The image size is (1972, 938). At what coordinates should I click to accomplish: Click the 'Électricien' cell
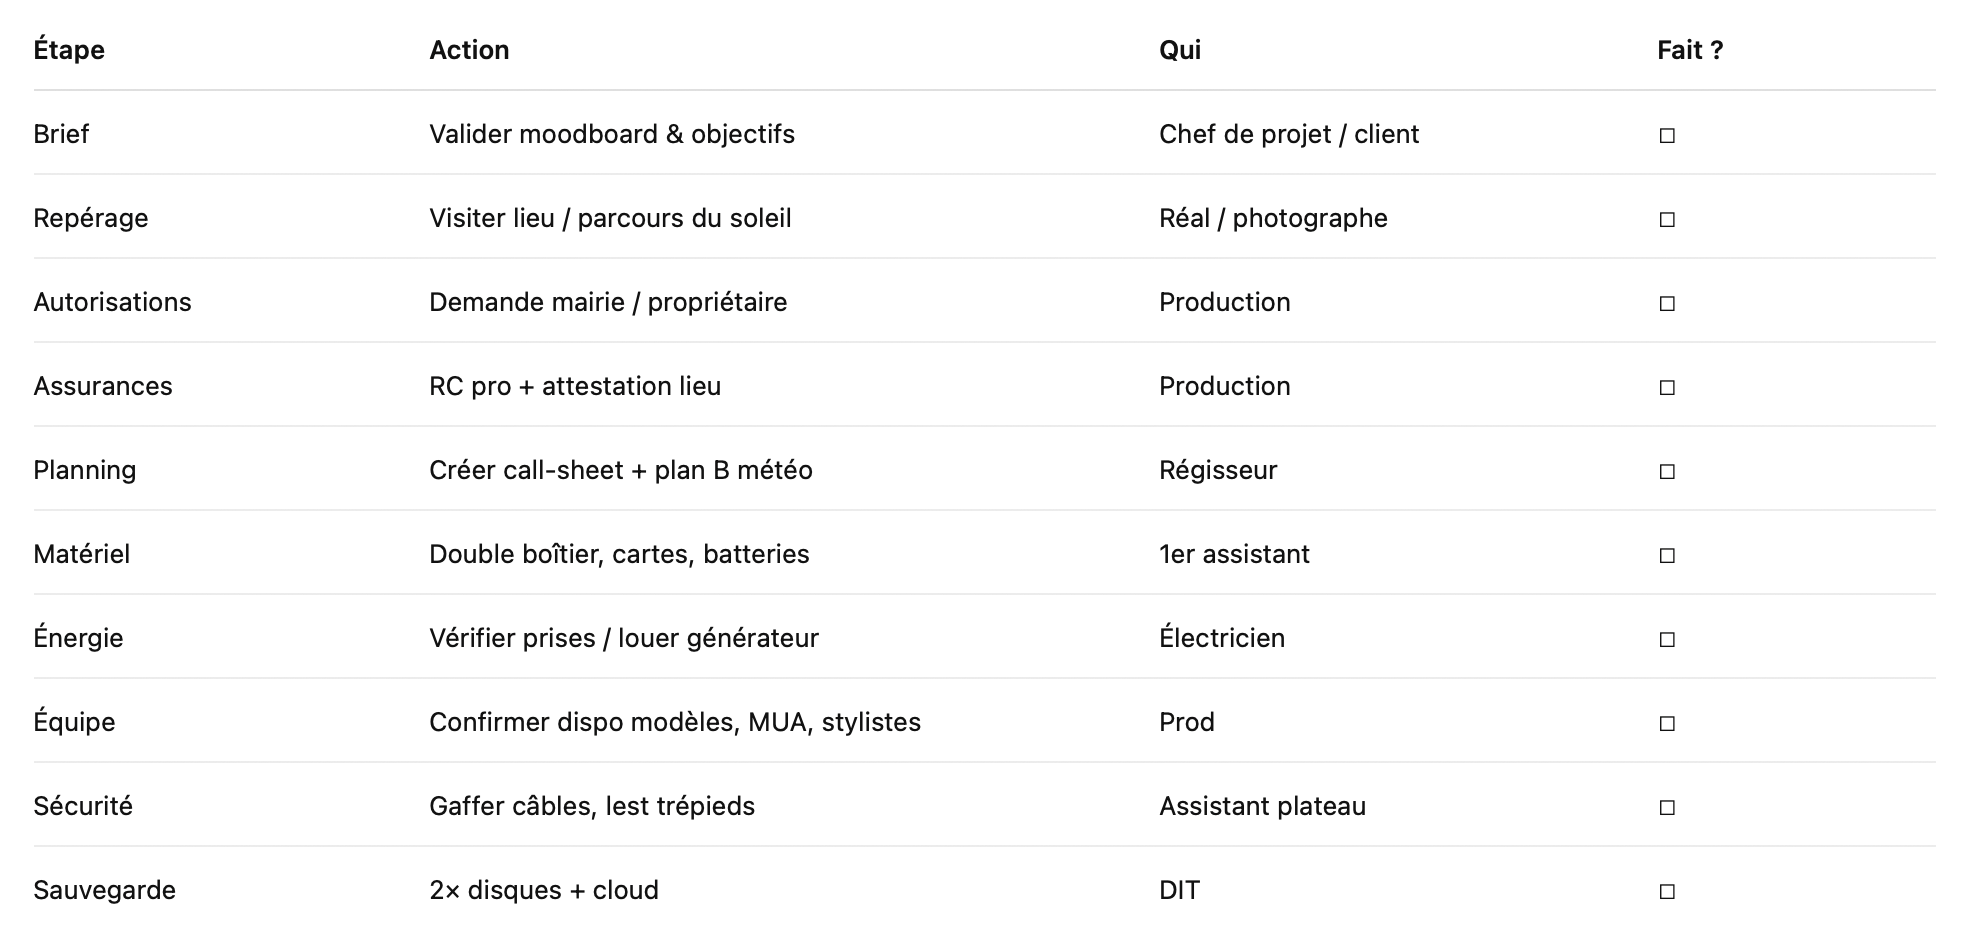pos(1222,638)
